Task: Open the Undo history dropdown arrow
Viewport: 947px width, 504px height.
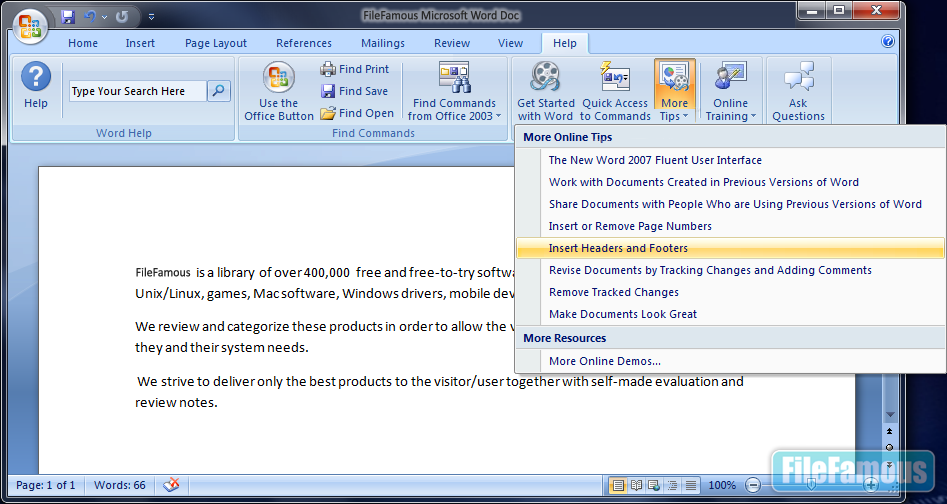Action: 104,18
